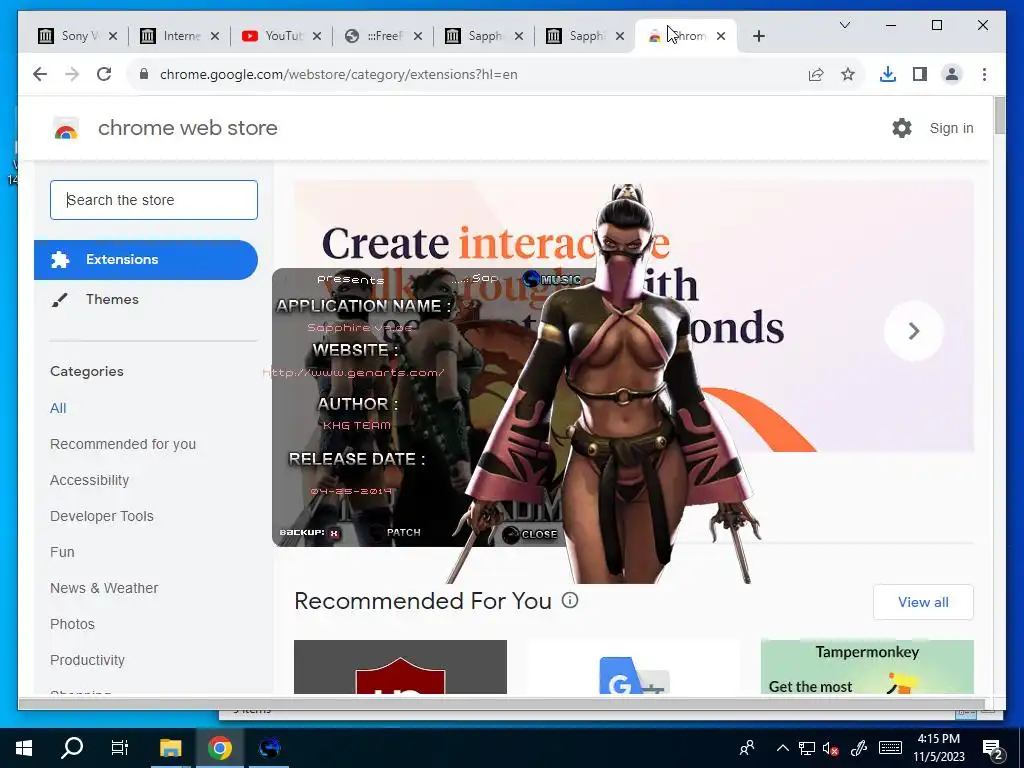Viewport: 1024px width, 768px height.
Task: Expand the tab search dropdown
Action: tap(844, 25)
